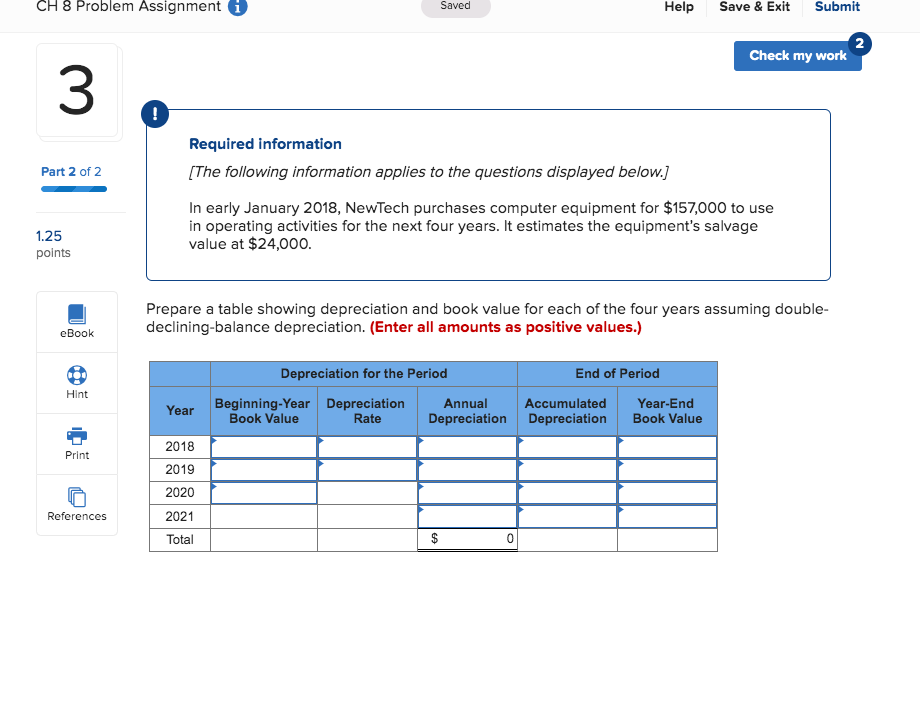This screenshot has height=718, width=920.
Task: Submit the assignment
Action: (x=837, y=7)
